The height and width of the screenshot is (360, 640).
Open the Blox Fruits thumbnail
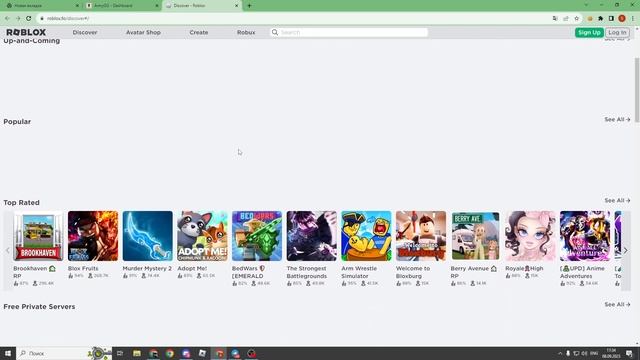point(93,236)
